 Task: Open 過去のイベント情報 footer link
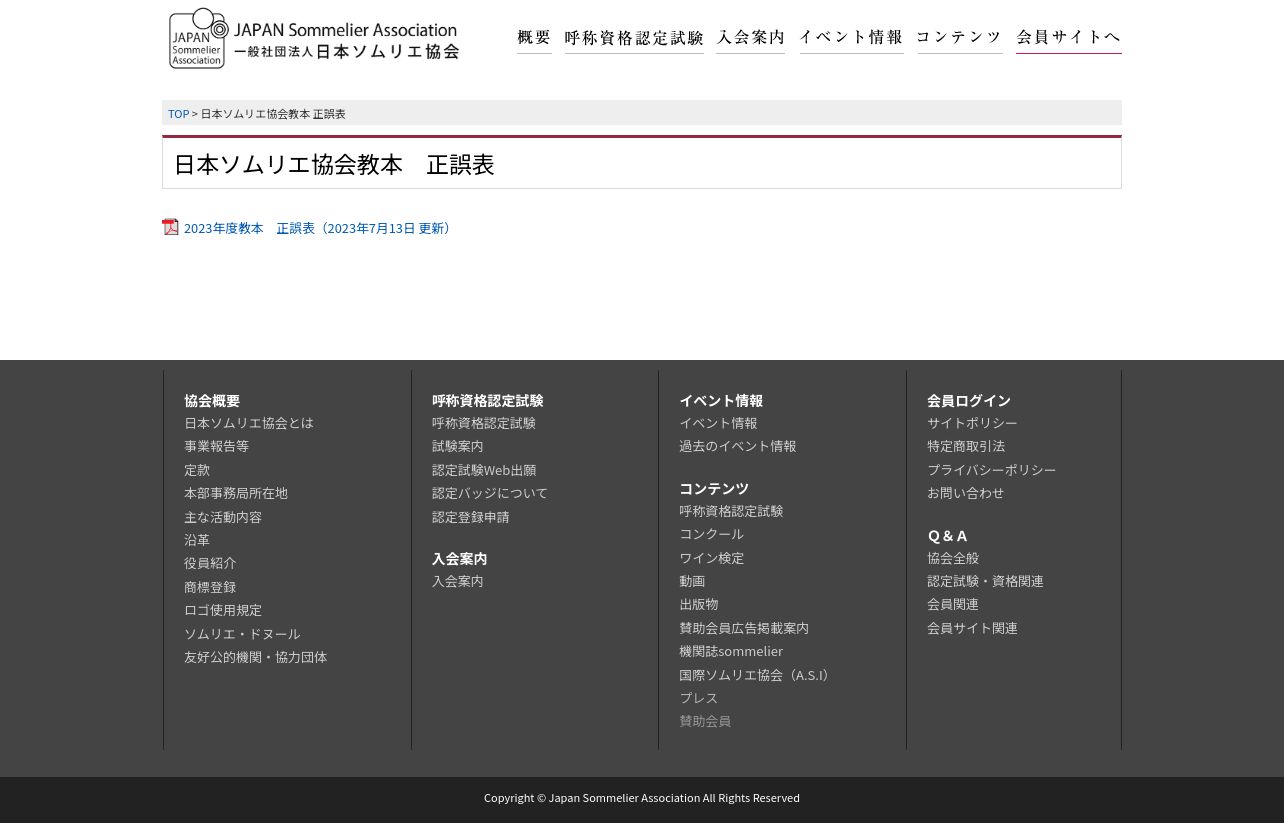pyautogui.click(x=738, y=446)
